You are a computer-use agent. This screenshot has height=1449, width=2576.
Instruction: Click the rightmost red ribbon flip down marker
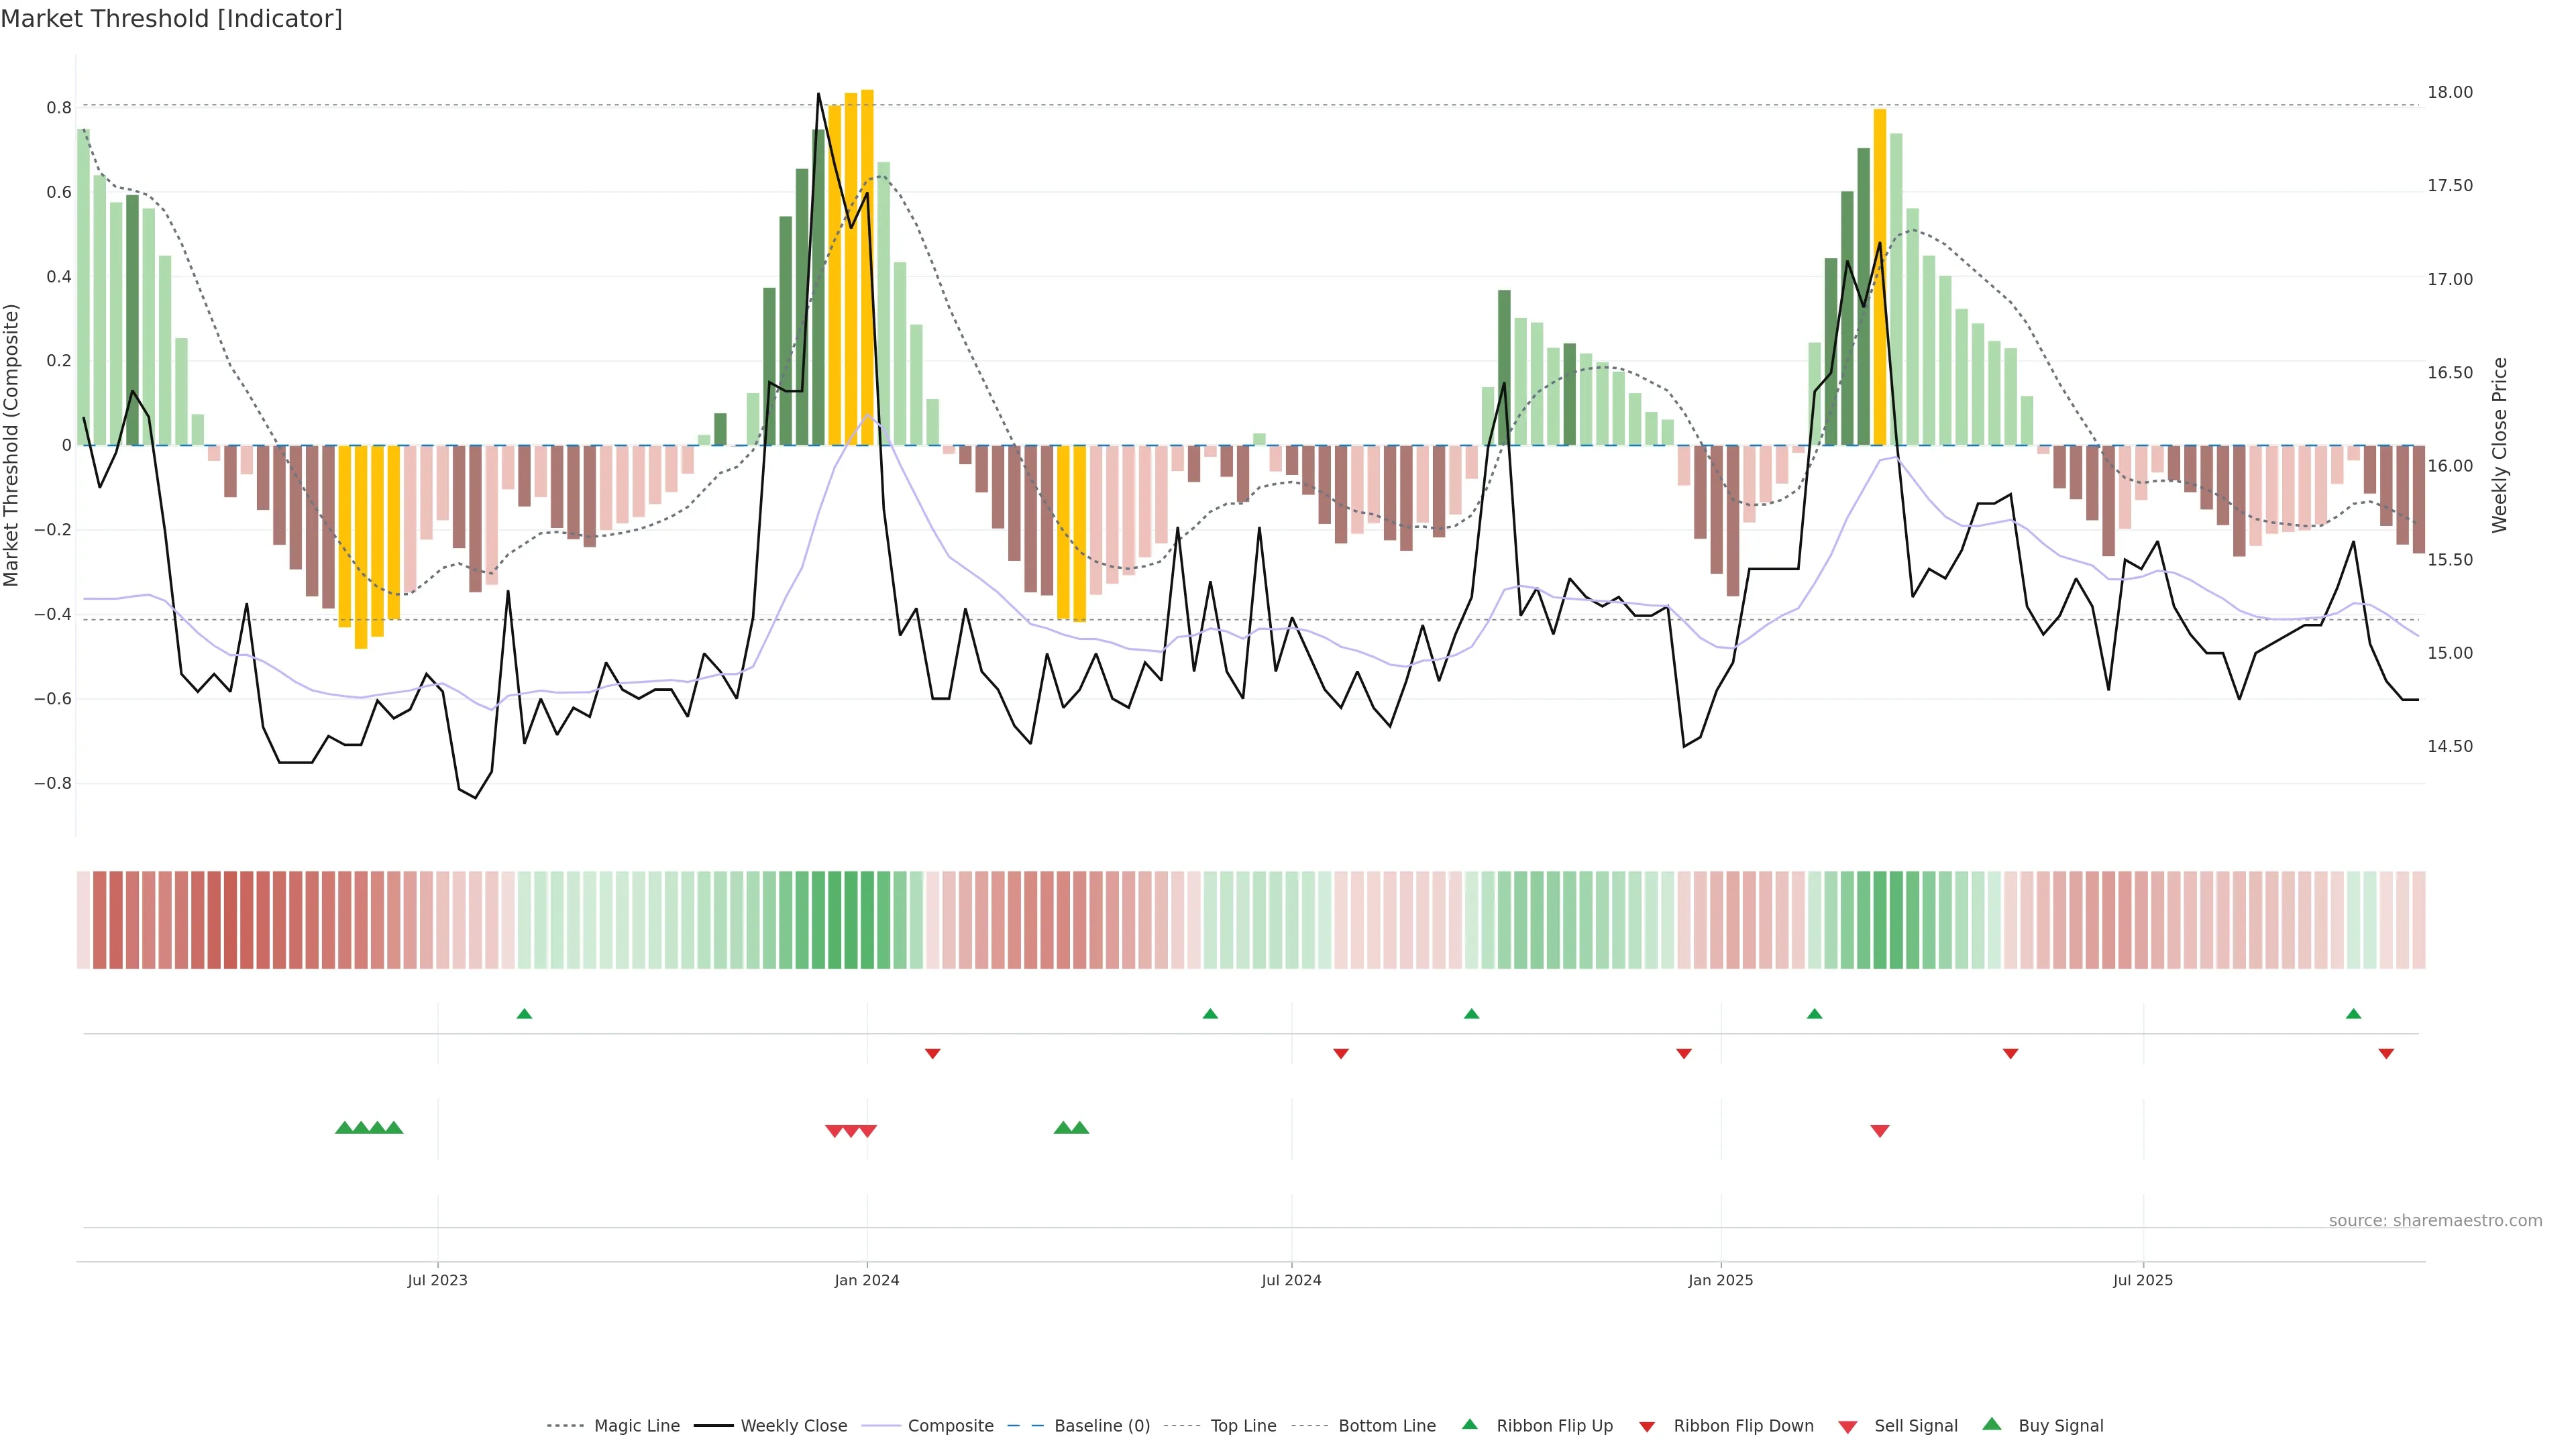coord(2386,1054)
